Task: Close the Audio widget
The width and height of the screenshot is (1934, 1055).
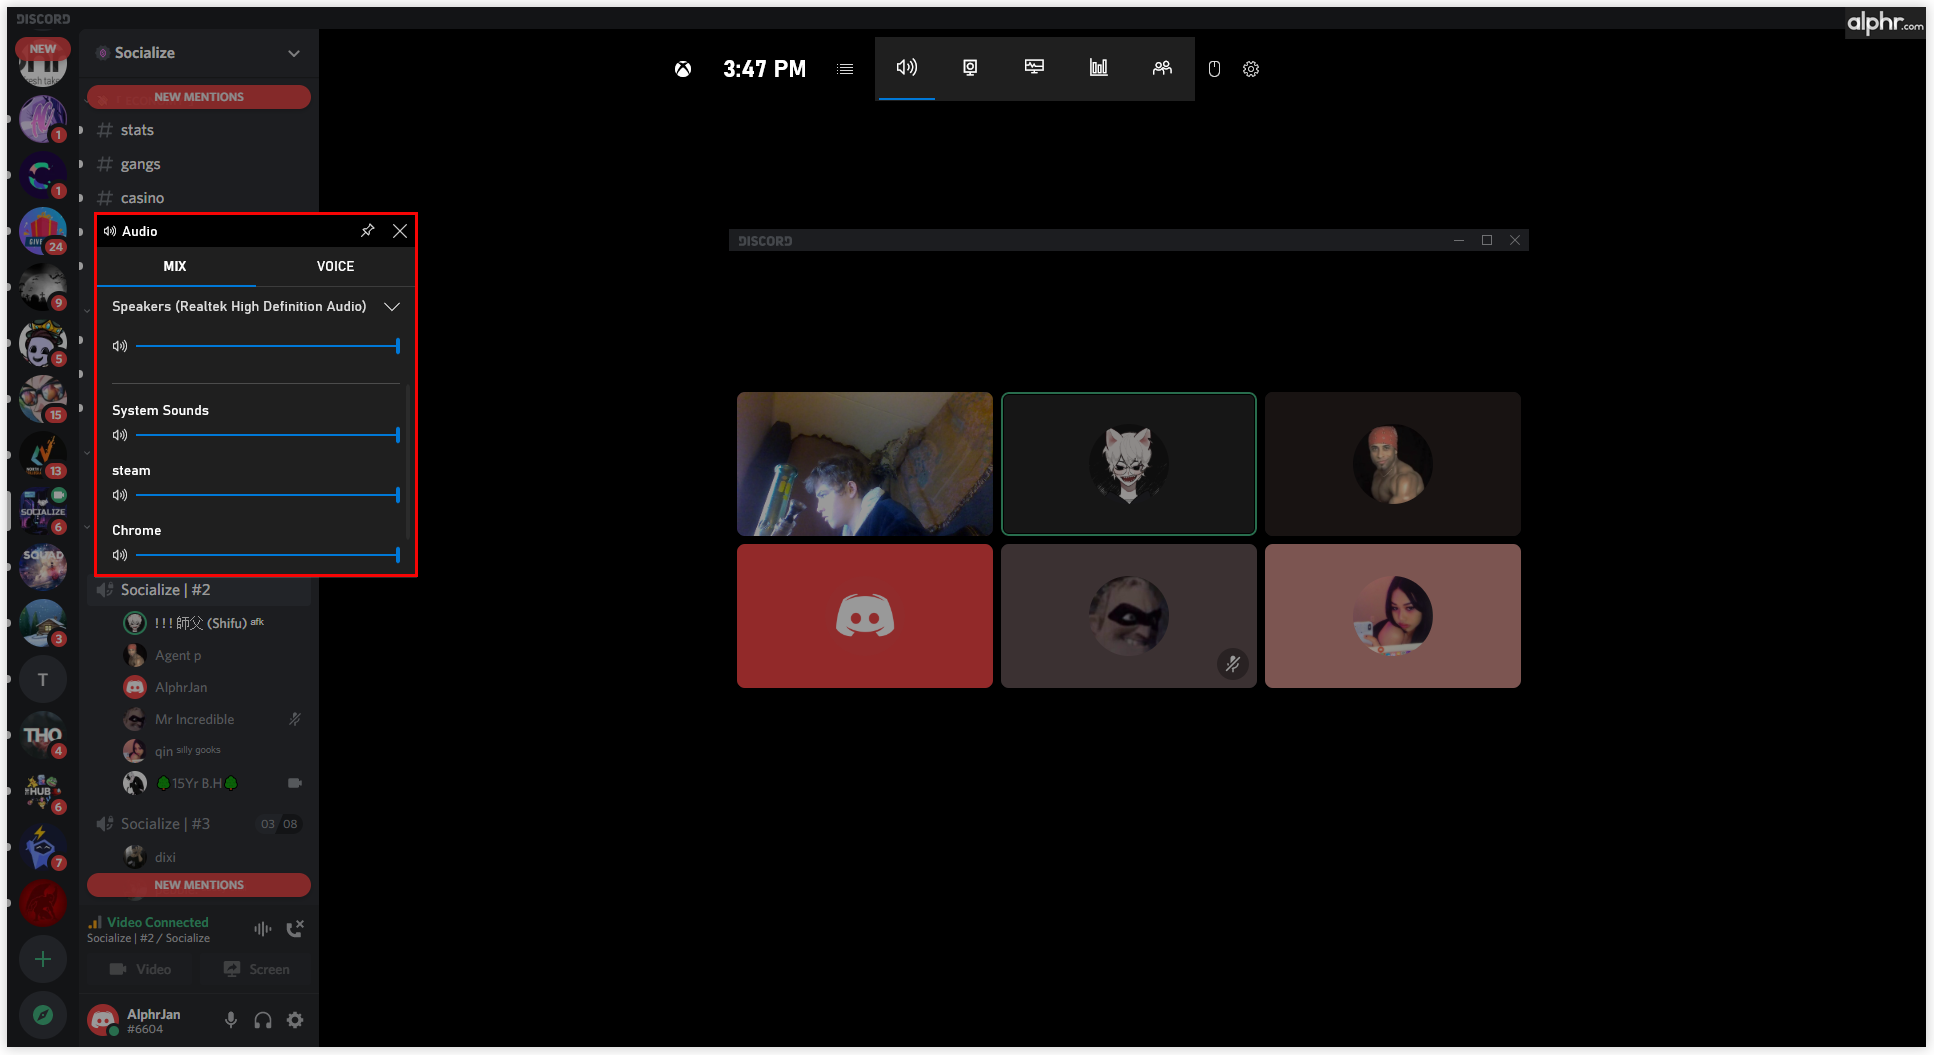Action: click(400, 231)
